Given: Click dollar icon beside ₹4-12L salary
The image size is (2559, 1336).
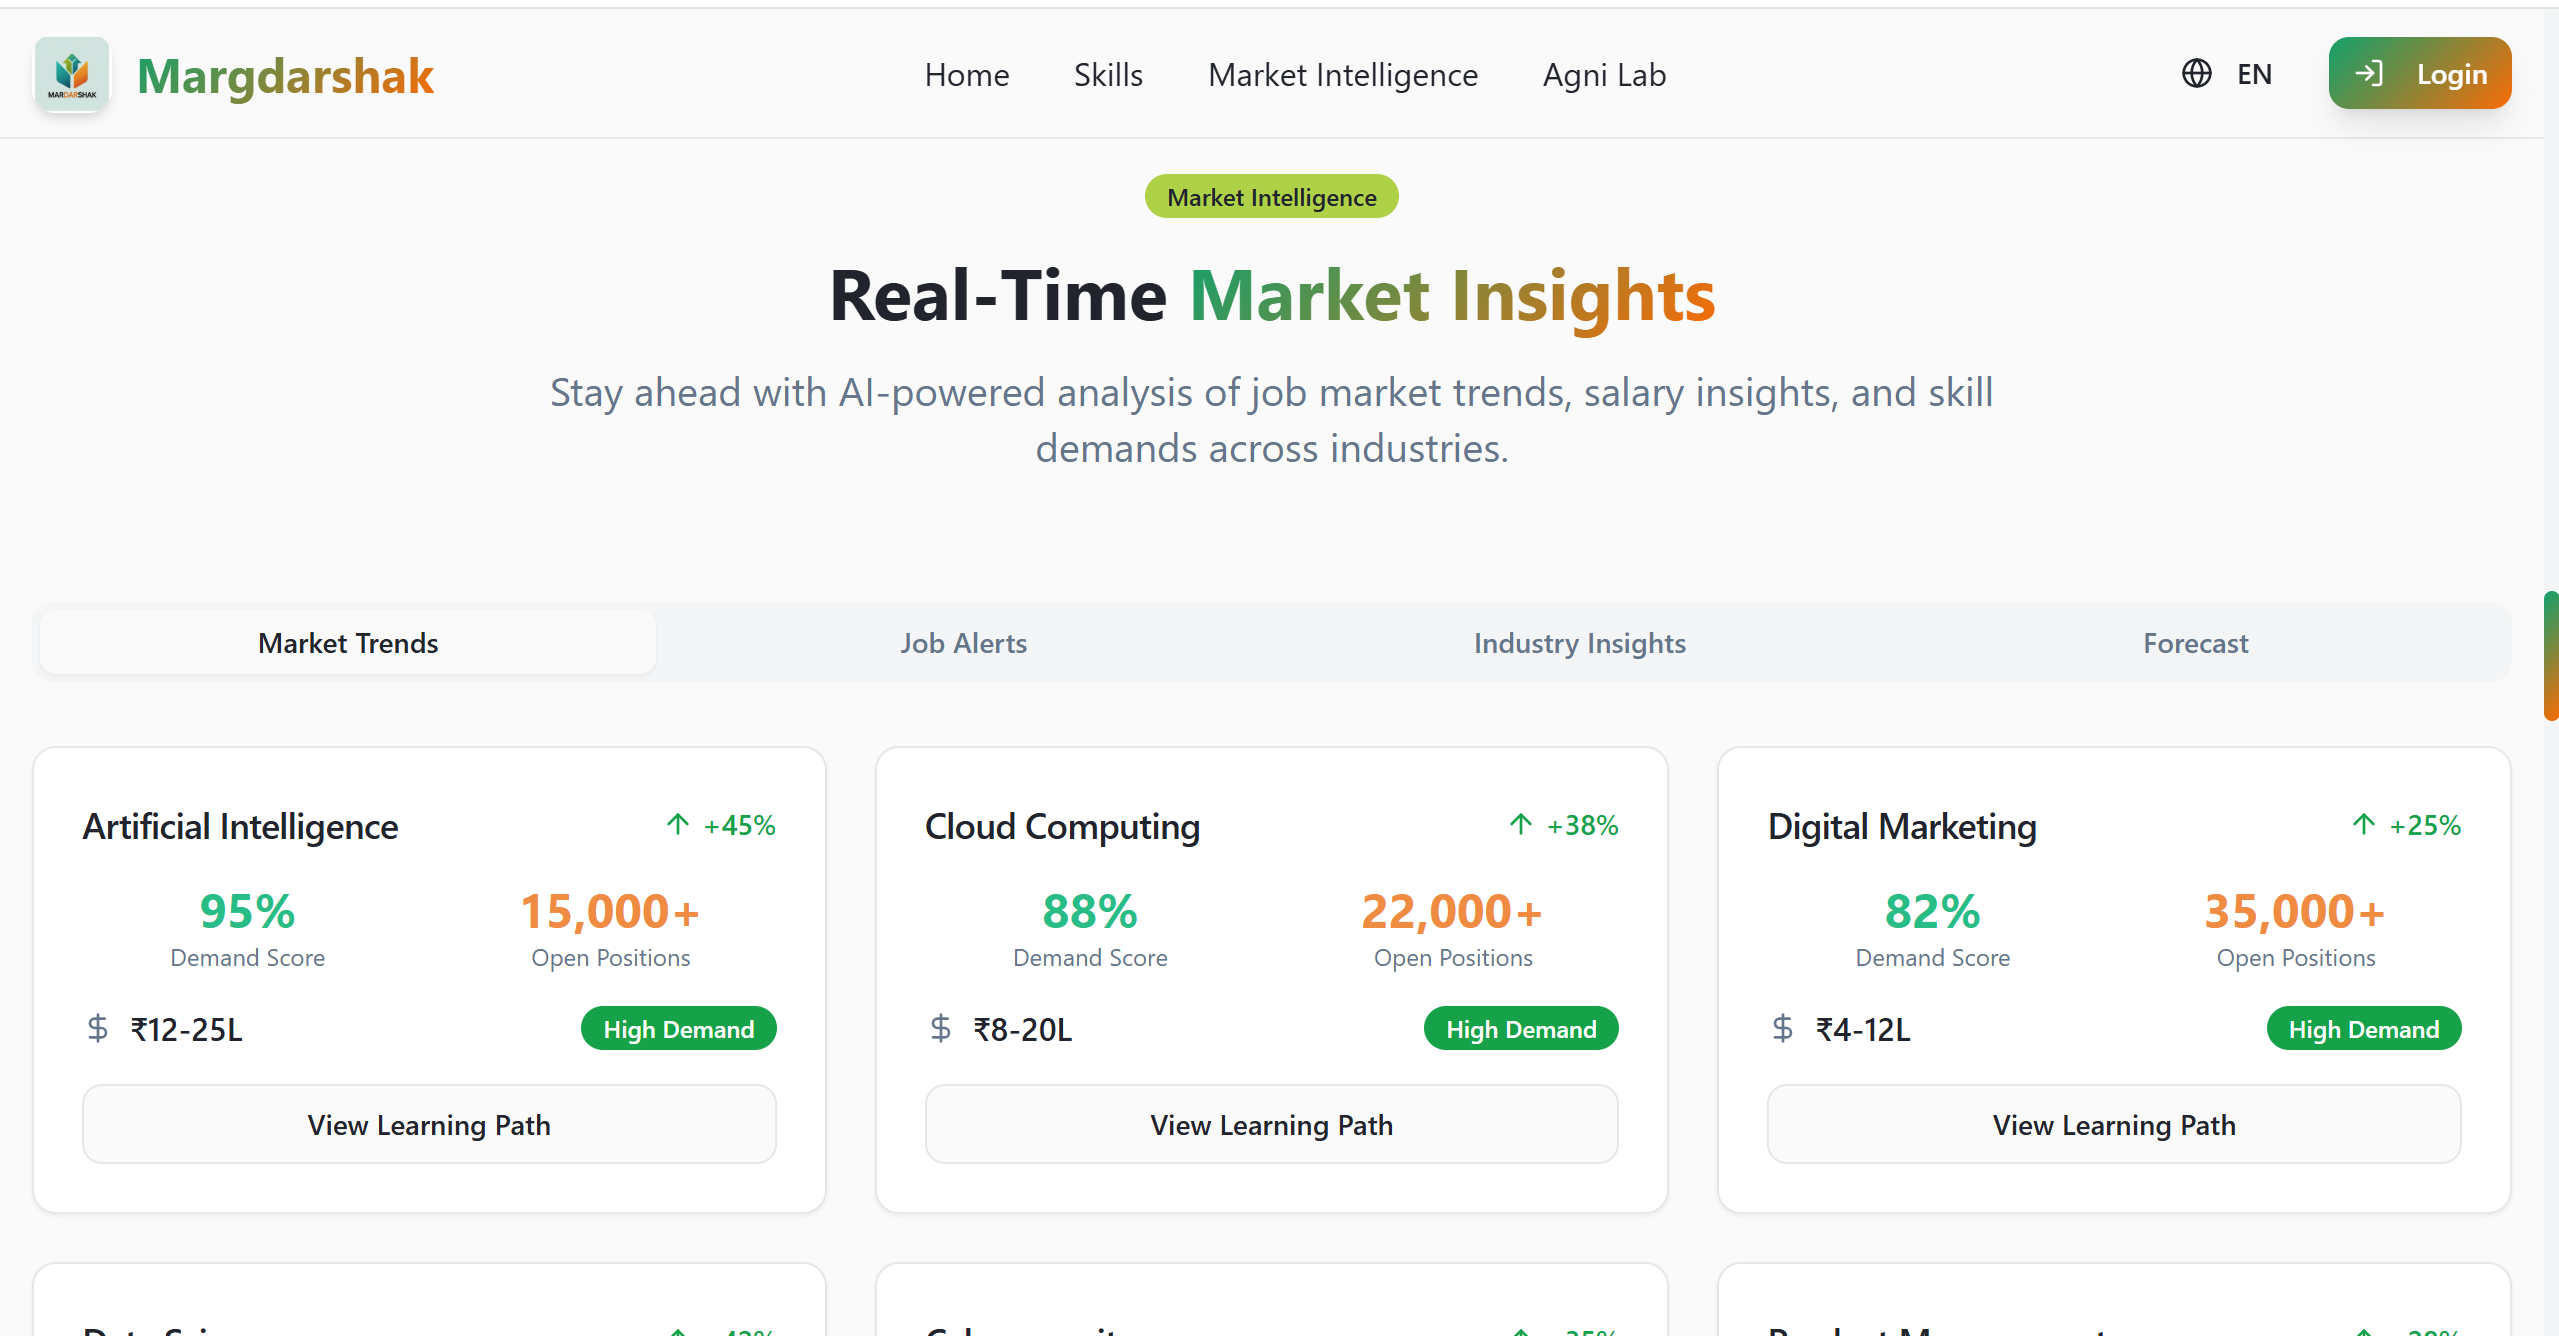Looking at the screenshot, I should pos(1783,1028).
